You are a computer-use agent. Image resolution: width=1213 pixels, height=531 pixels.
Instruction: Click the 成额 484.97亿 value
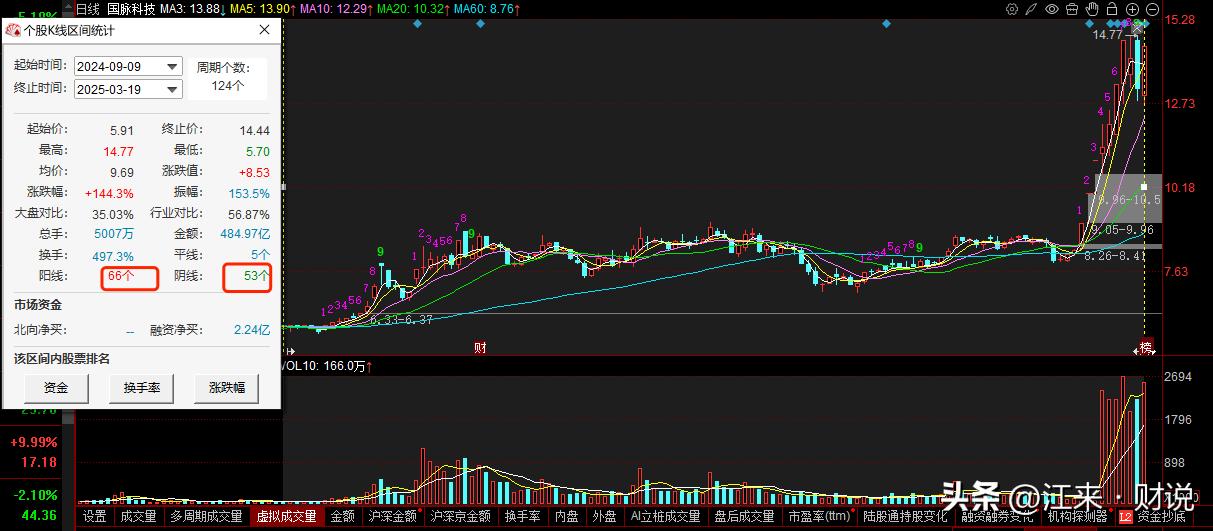pyautogui.click(x=244, y=234)
